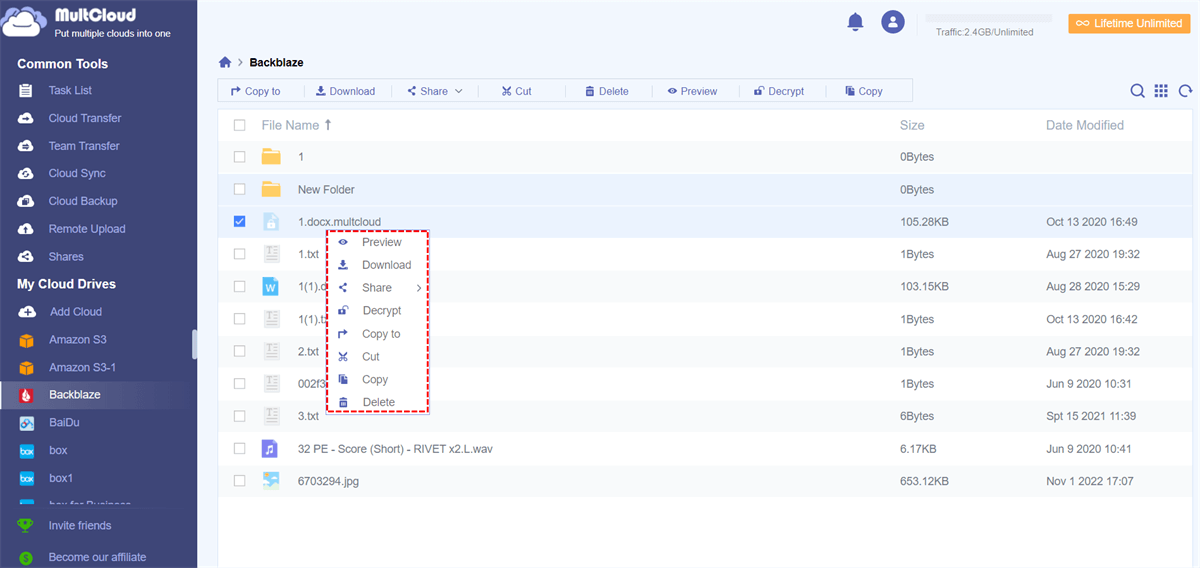Screen dimensions: 1200x568
Task: Click Copy toolbar button
Action: (863, 91)
